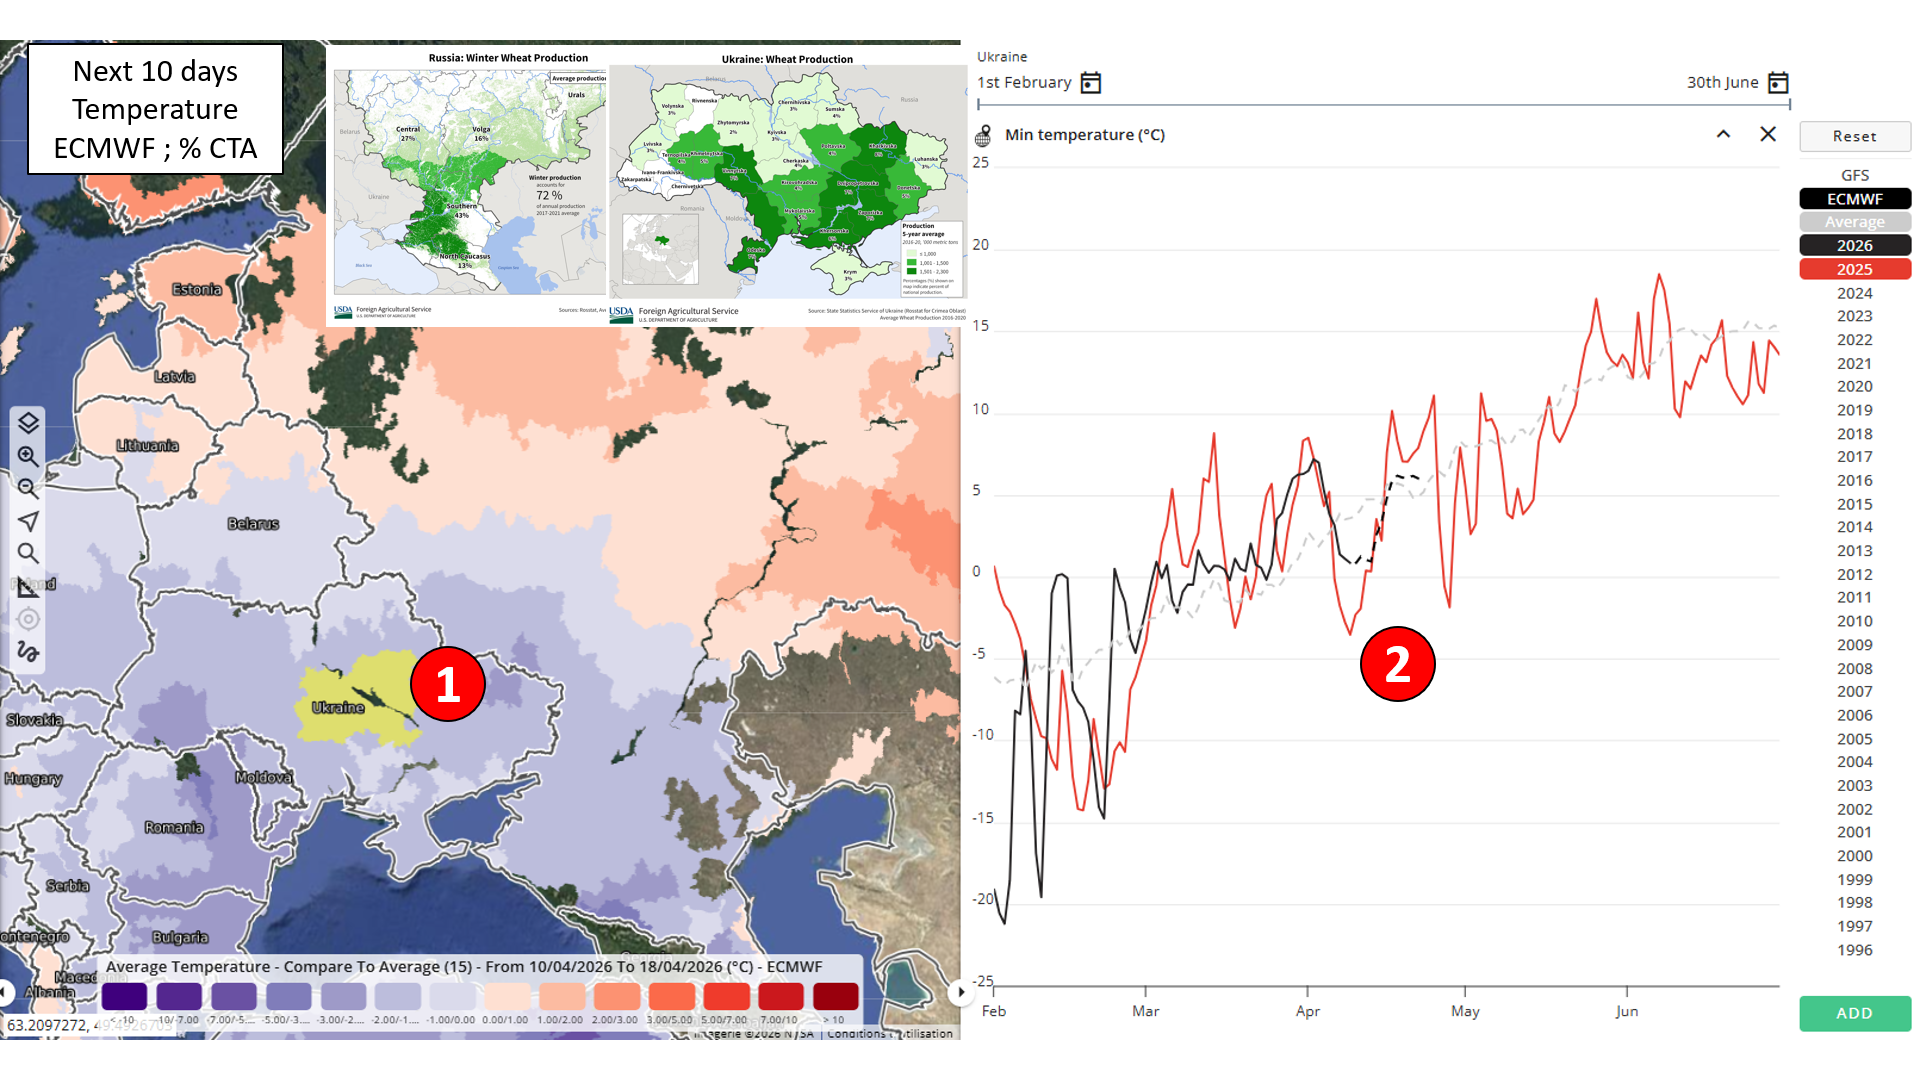Toggle the Average series on chart
This screenshot has width=1920, height=1080.
pyautogui.click(x=1854, y=222)
